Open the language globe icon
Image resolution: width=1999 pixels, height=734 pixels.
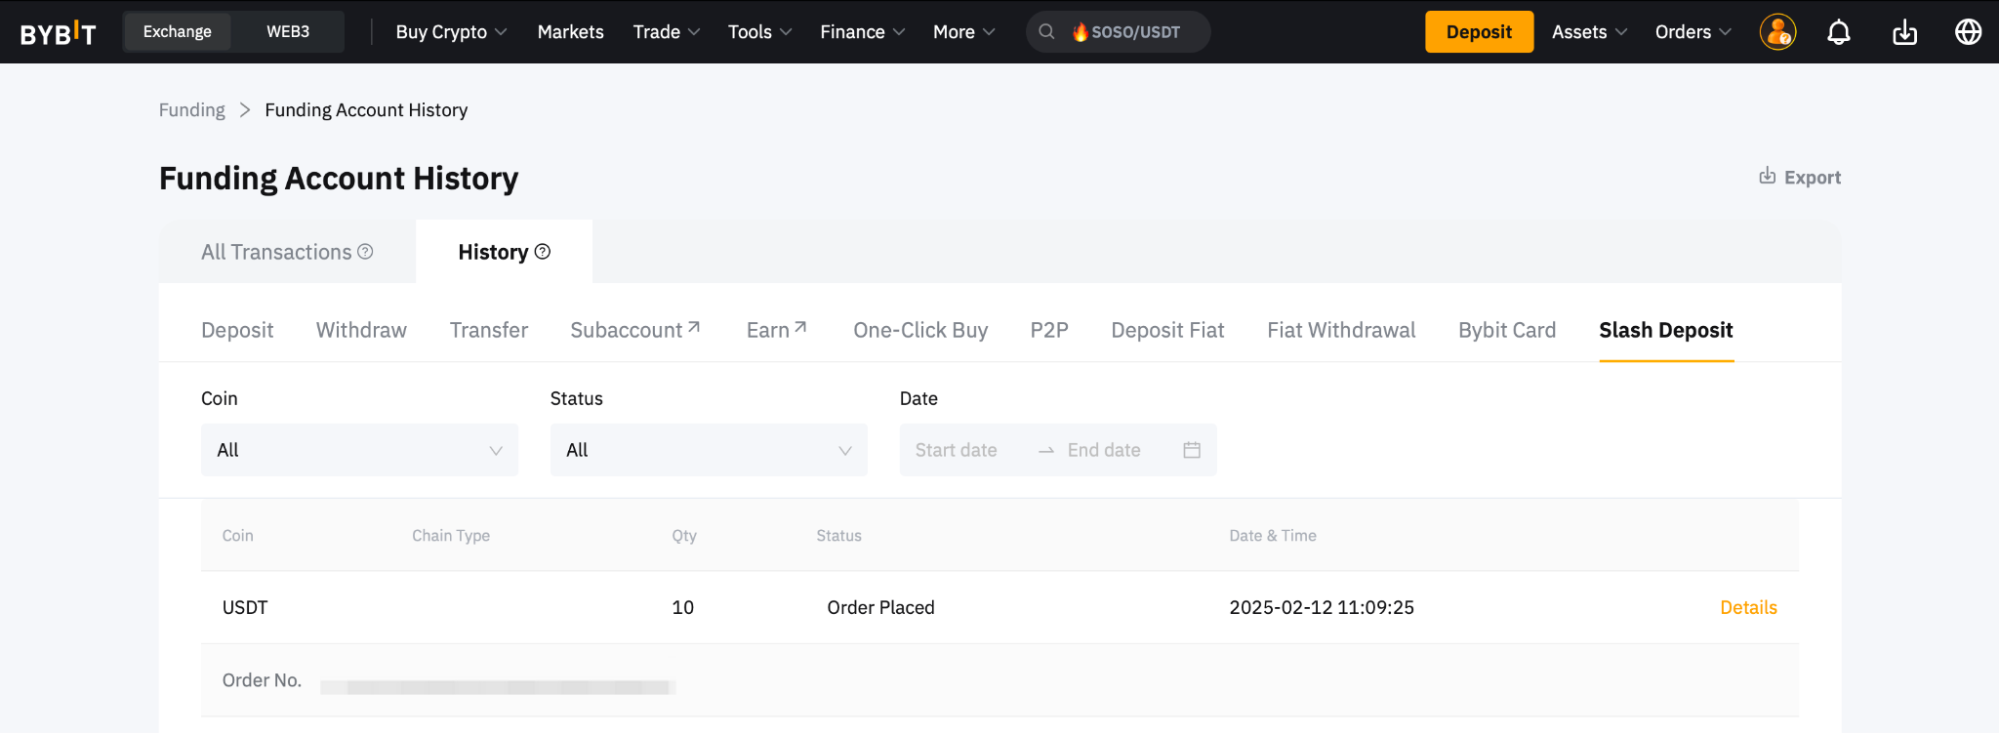coord(1967,32)
